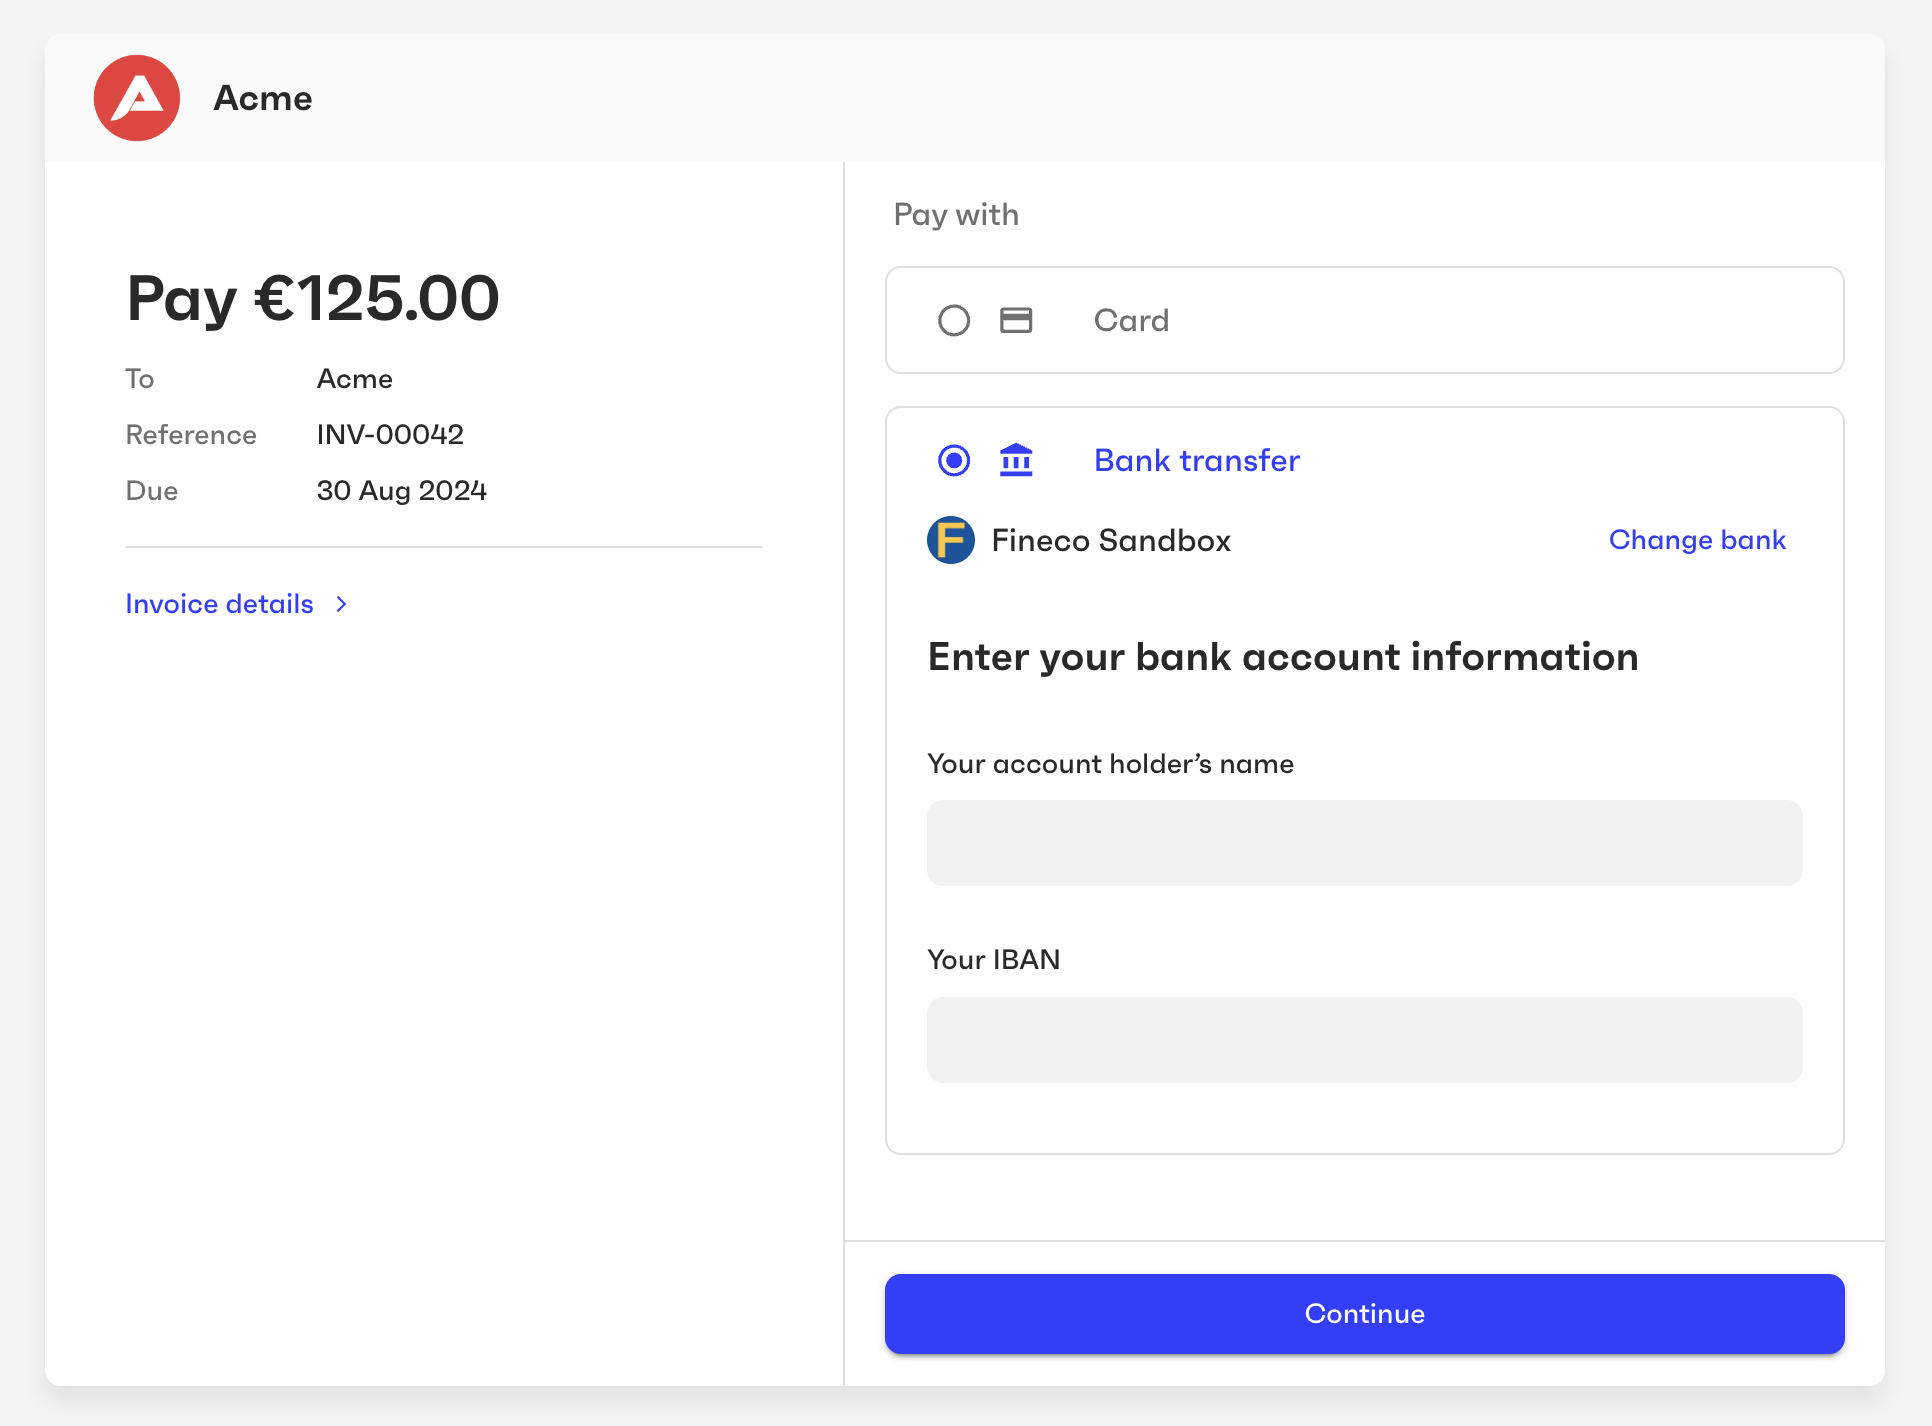Image resolution: width=1932 pixels, height=1426 pixels.
Task: Open the Invoice details link
Action: click(219, 604)
